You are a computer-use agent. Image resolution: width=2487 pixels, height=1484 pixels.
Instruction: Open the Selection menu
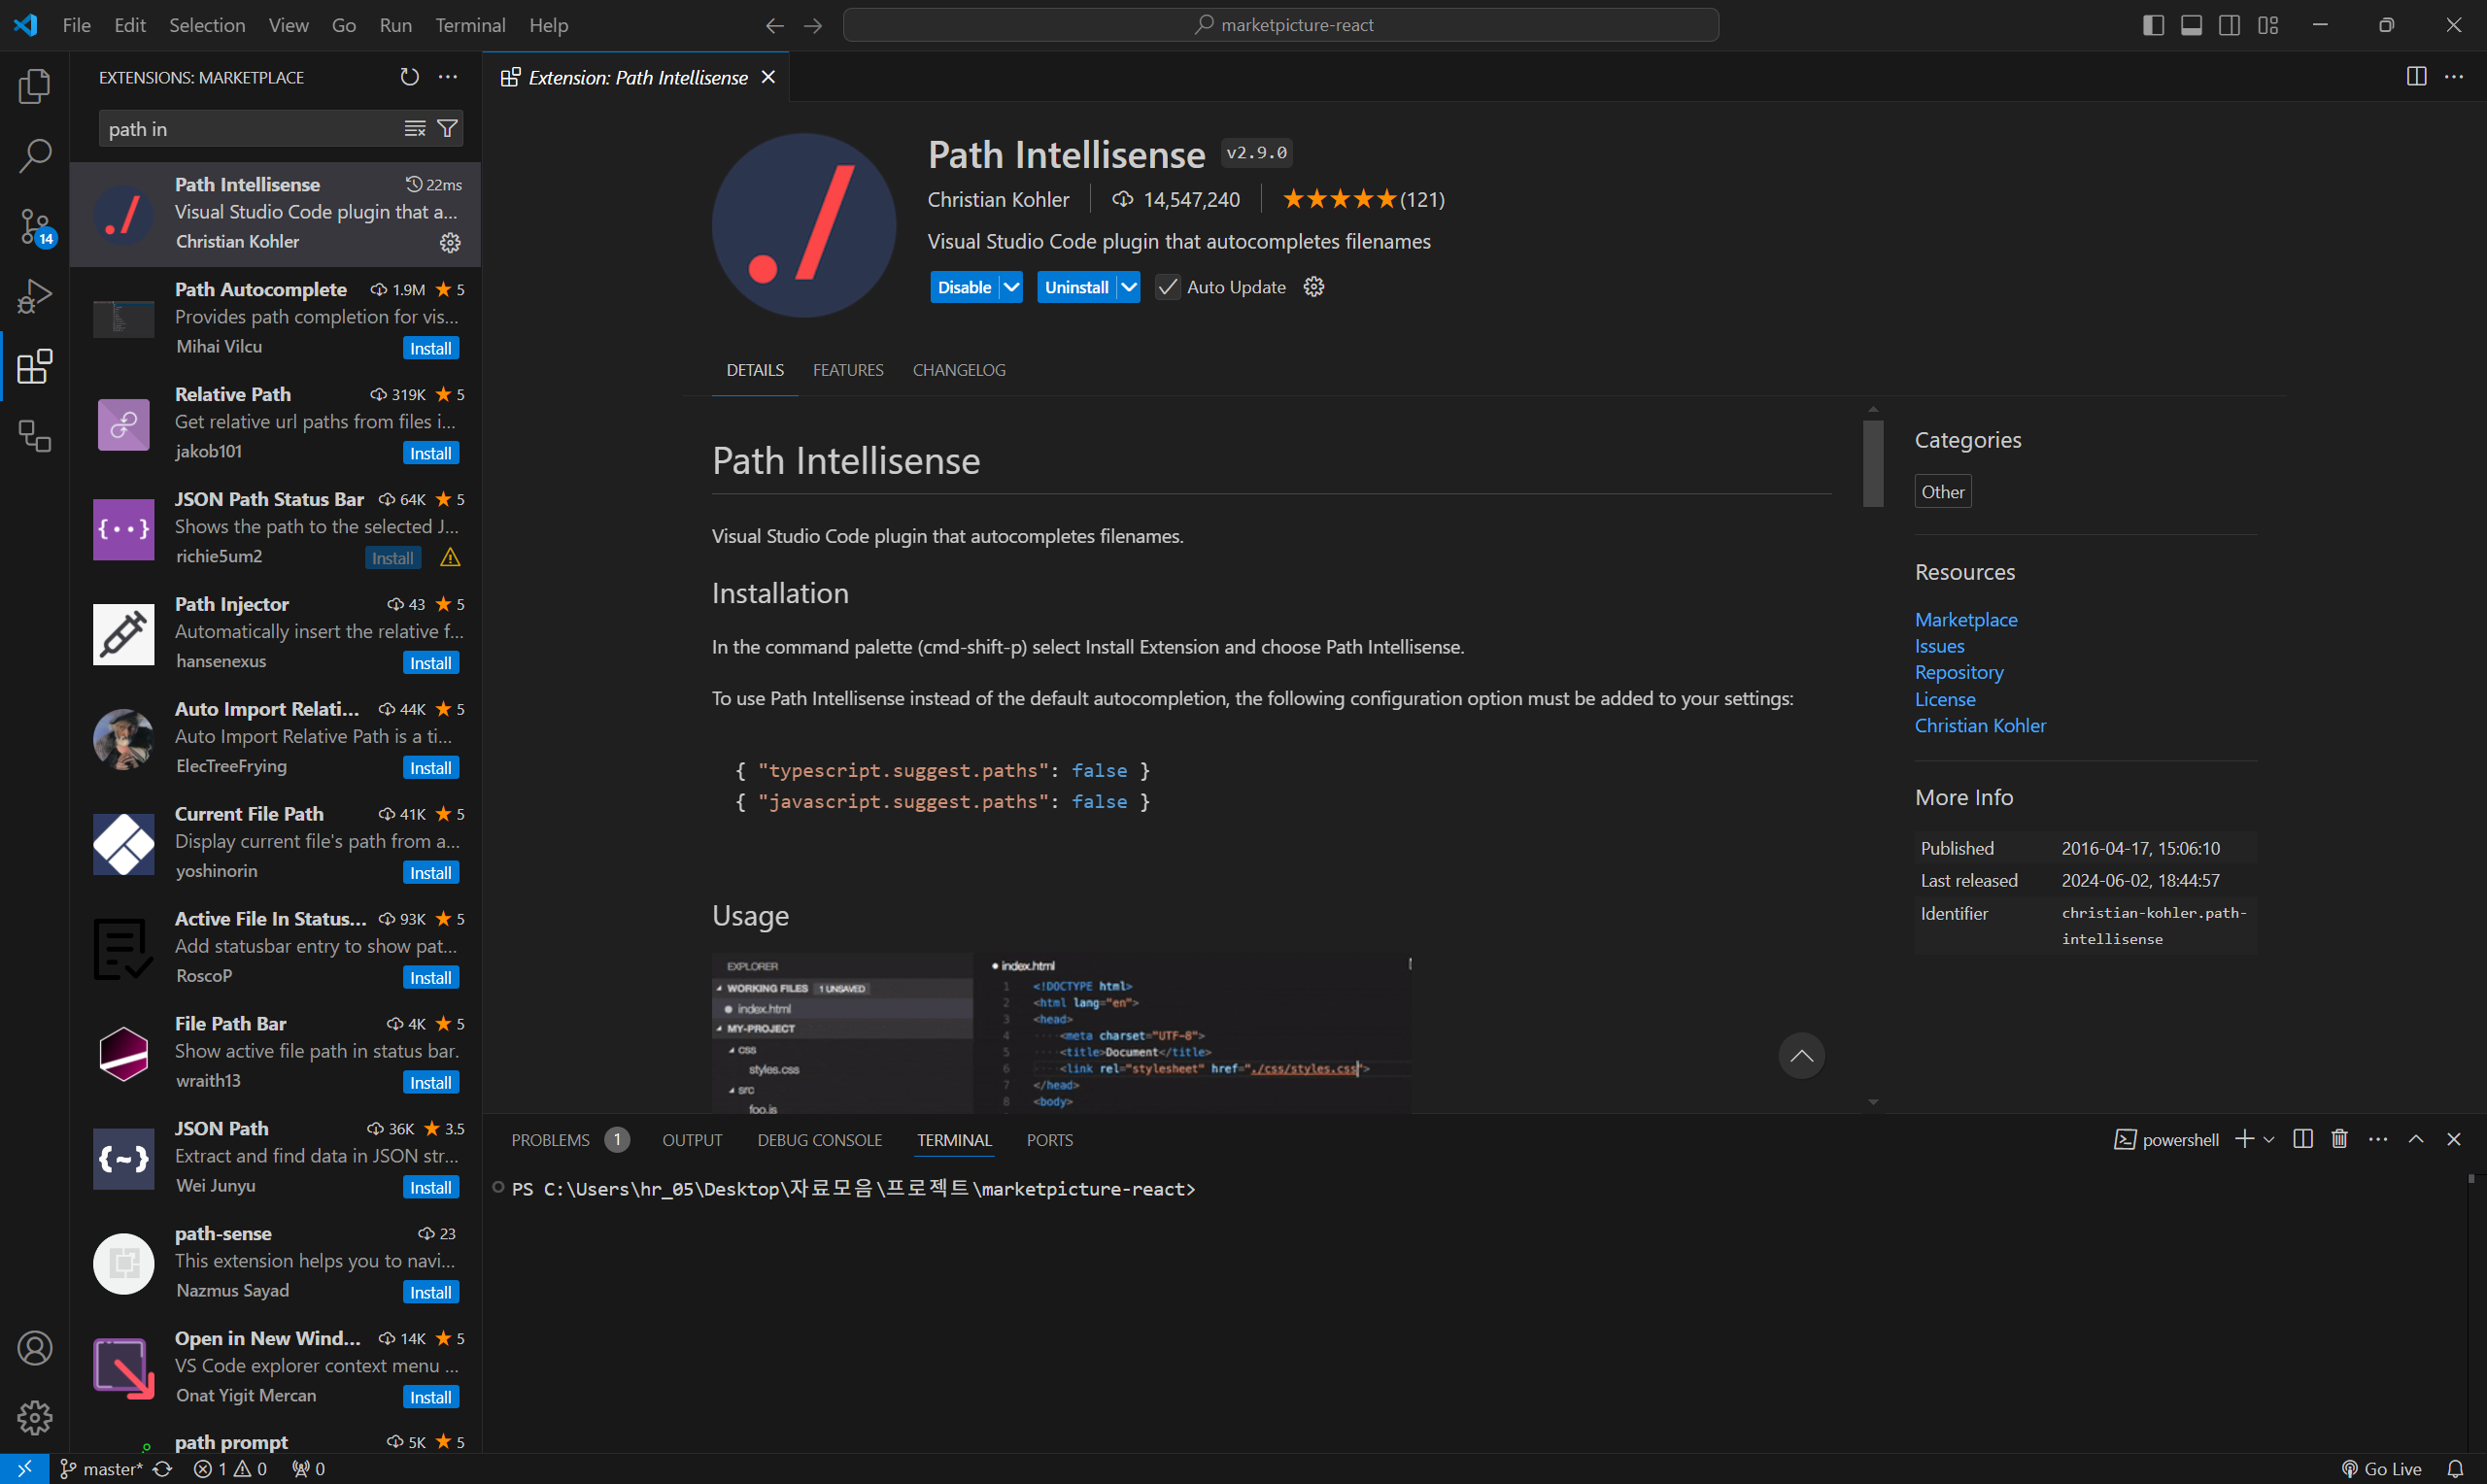click(x=207, y=25)
